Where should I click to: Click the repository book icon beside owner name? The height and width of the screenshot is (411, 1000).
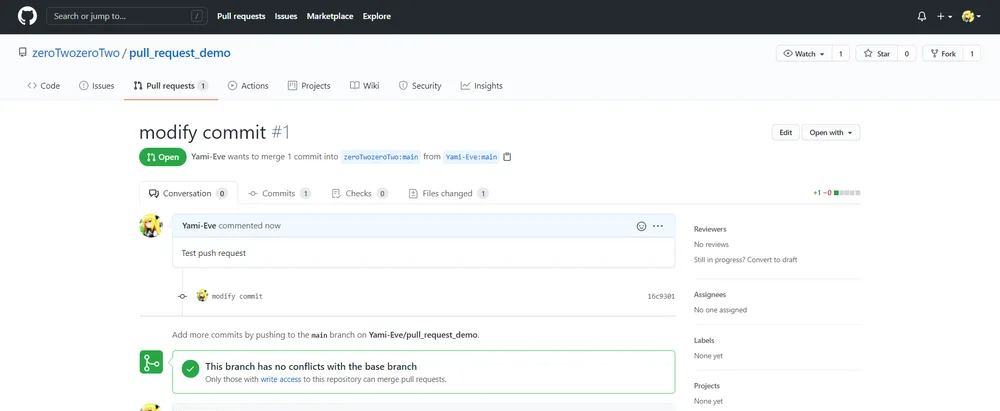click(23, 53)
